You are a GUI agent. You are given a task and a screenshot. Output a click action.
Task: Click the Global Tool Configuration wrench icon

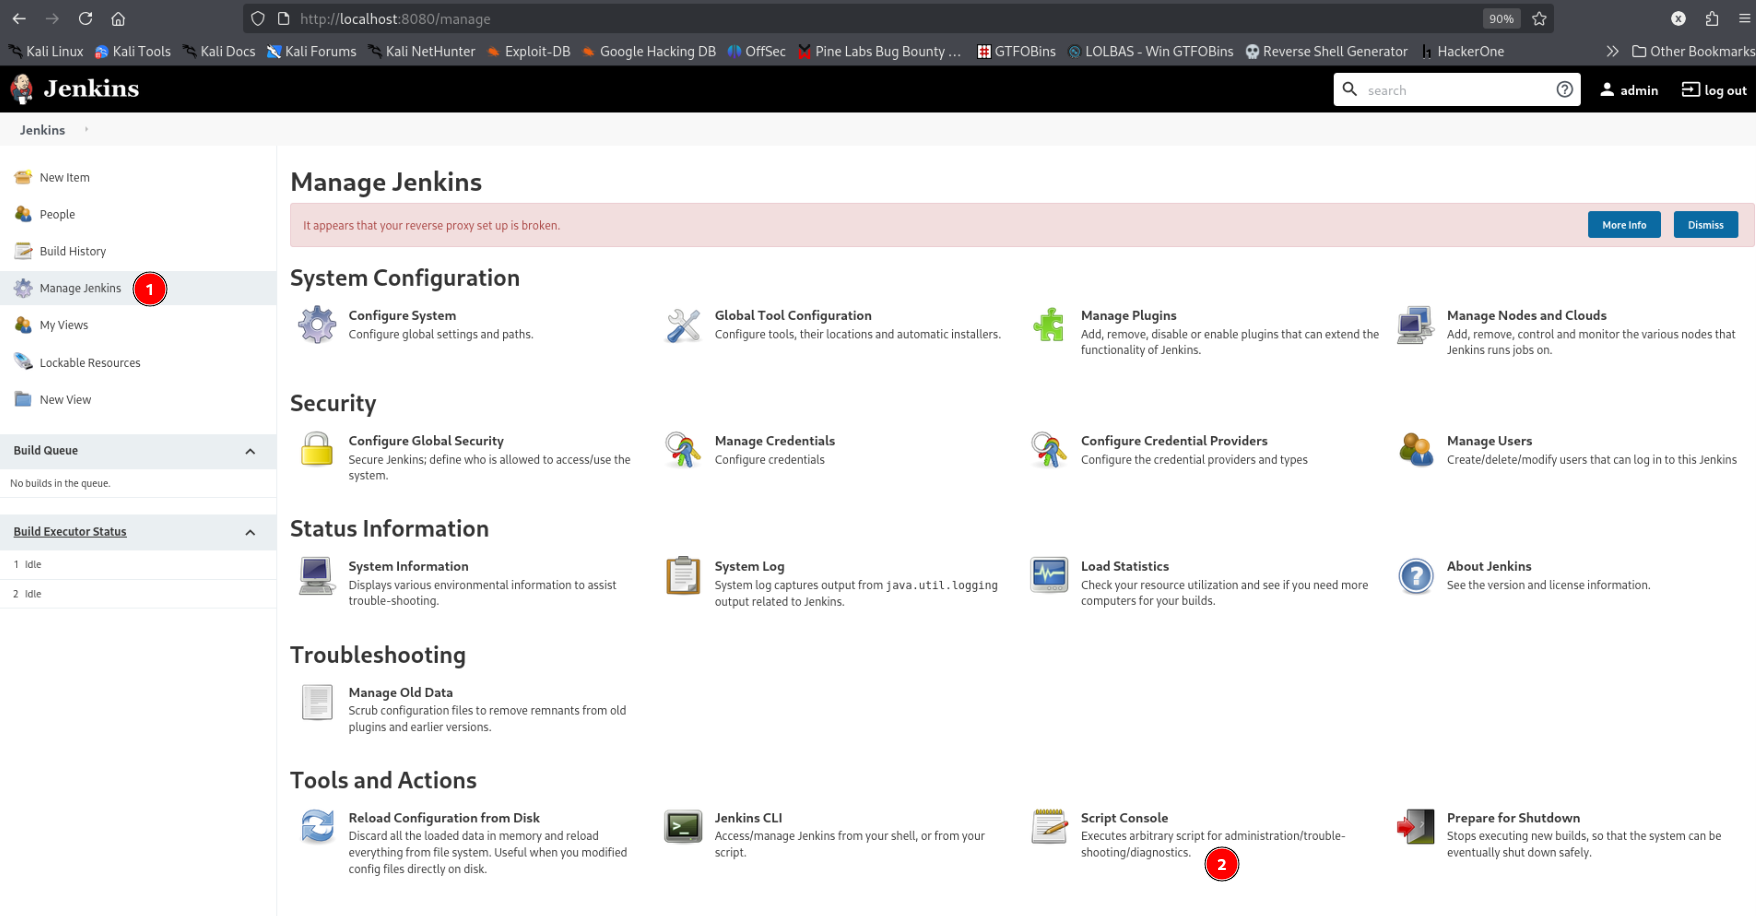[x=683, y=325]
